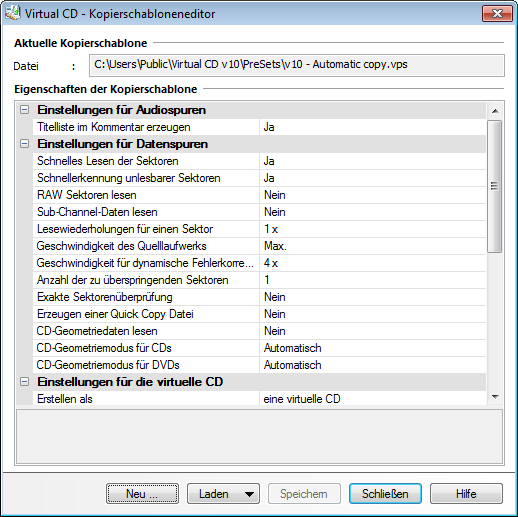Click the Virtual CD title bar icon
518x517 pixels.
(x=12, y=13)
